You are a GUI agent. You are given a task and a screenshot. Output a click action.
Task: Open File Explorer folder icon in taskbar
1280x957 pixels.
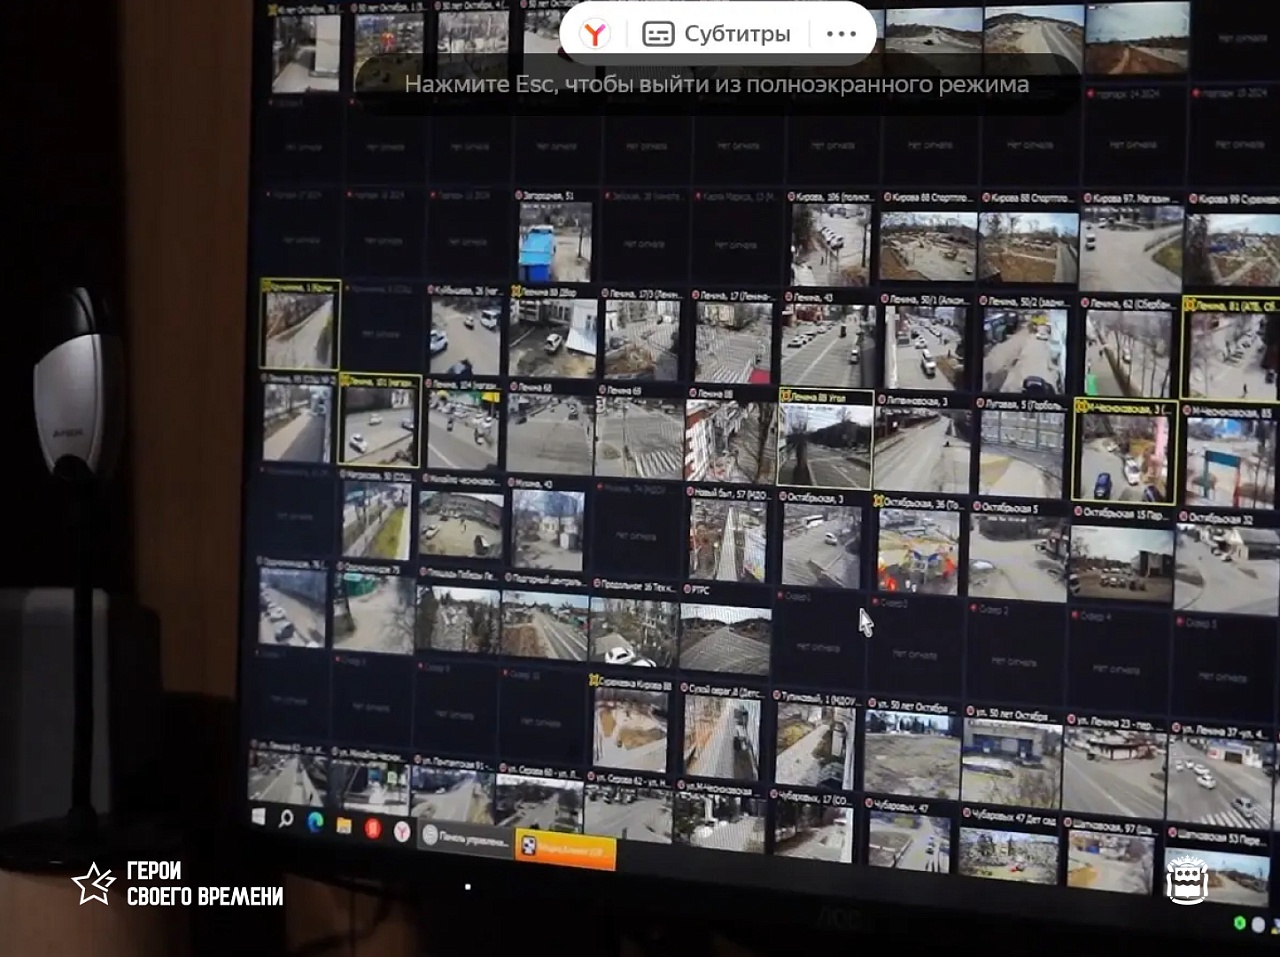(x=343, y=825)
